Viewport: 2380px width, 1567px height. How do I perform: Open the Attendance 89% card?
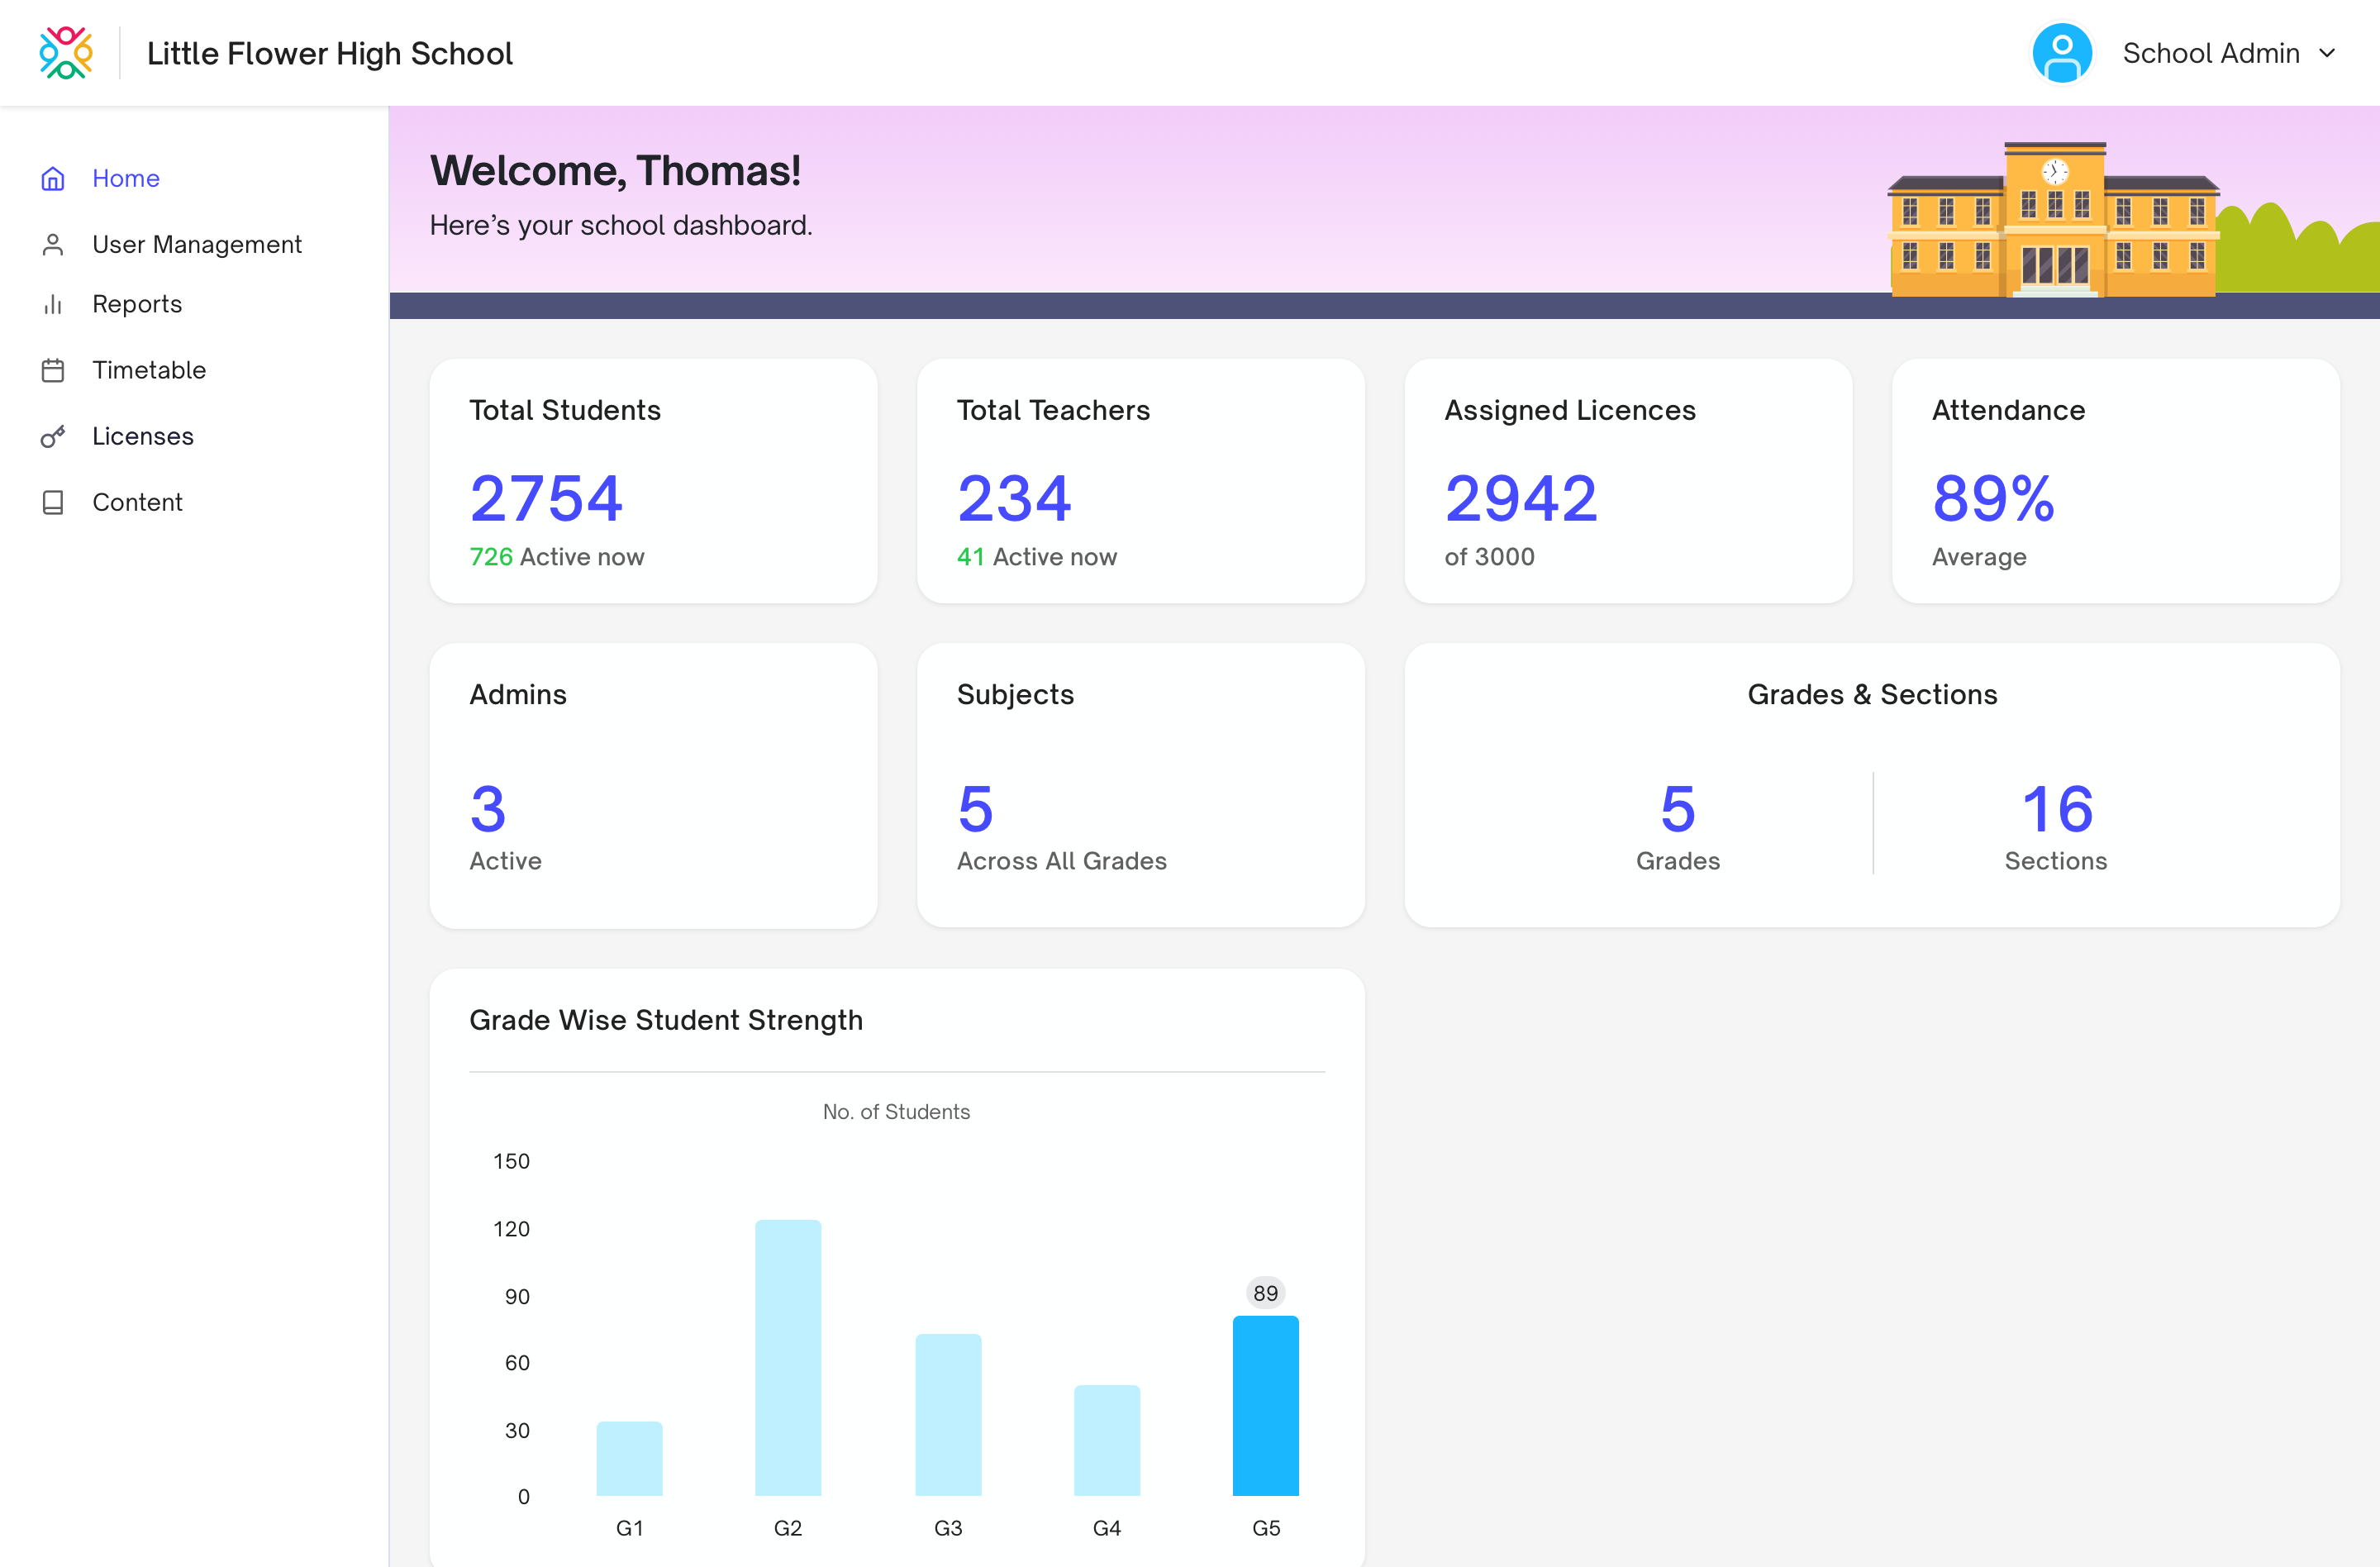[2115, 481]
